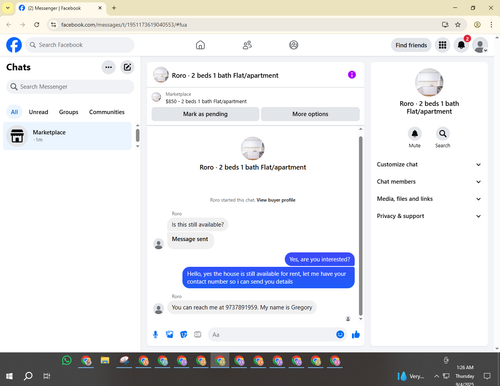
Task: Switch to the Communities tab
Action: click(107, 112)
